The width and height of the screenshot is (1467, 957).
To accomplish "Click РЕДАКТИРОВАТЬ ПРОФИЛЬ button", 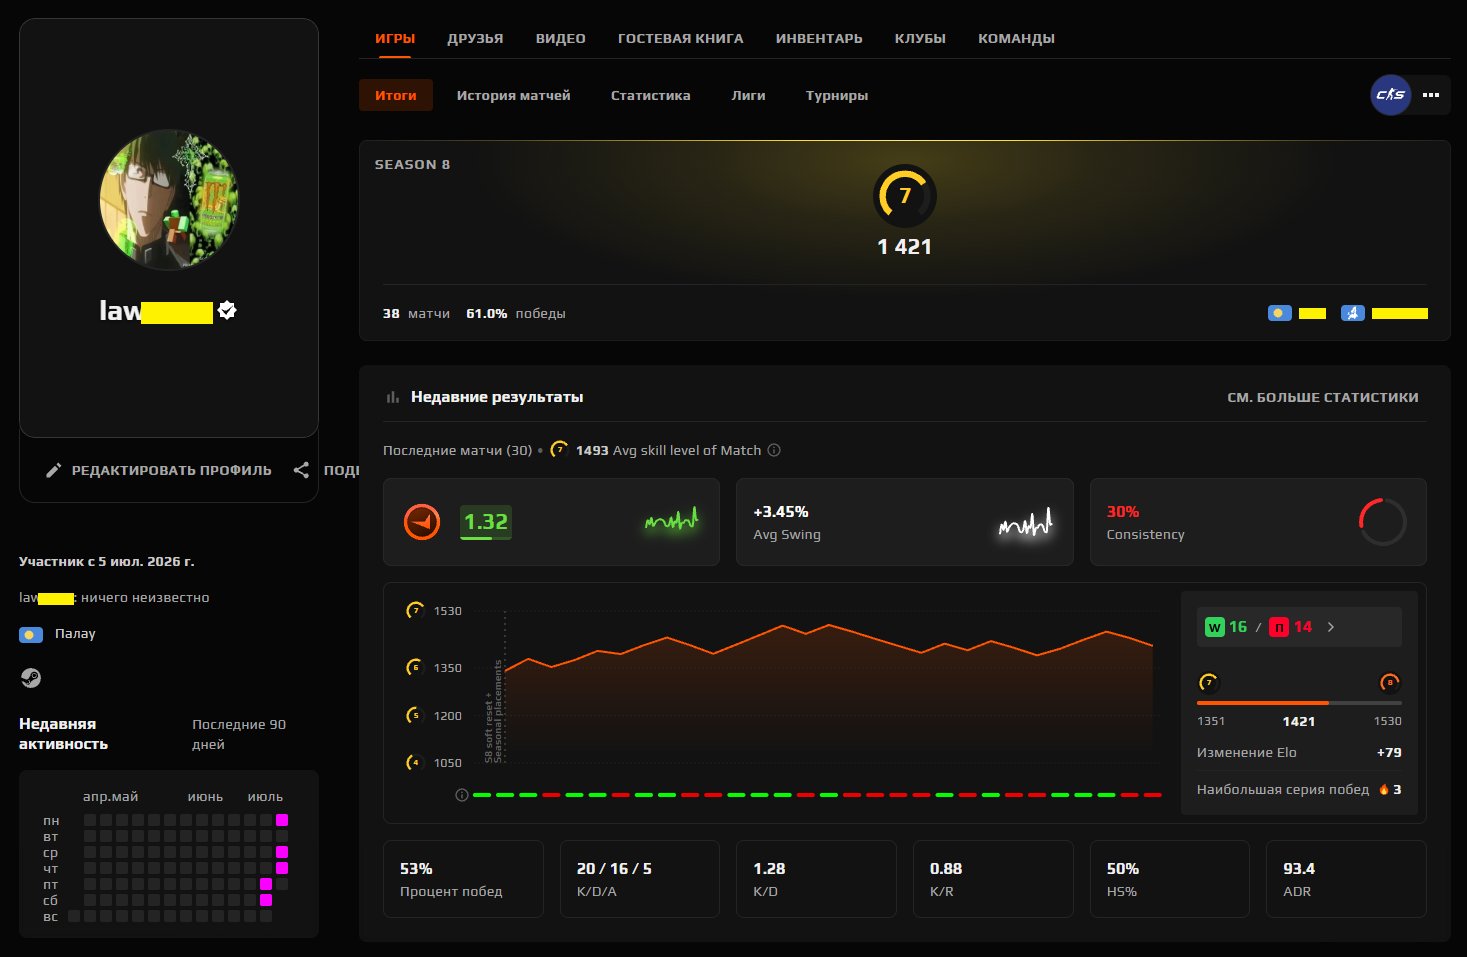I will pyautogui.click(x=159, y=470).
